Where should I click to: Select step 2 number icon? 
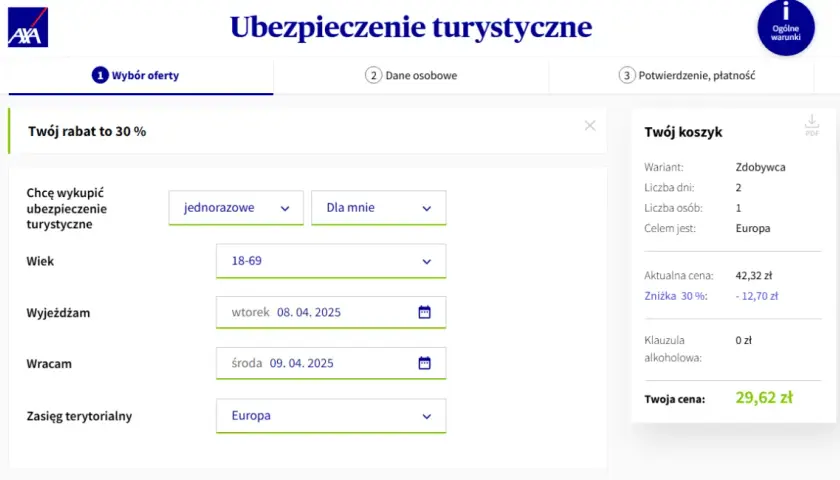click(373, 76)
